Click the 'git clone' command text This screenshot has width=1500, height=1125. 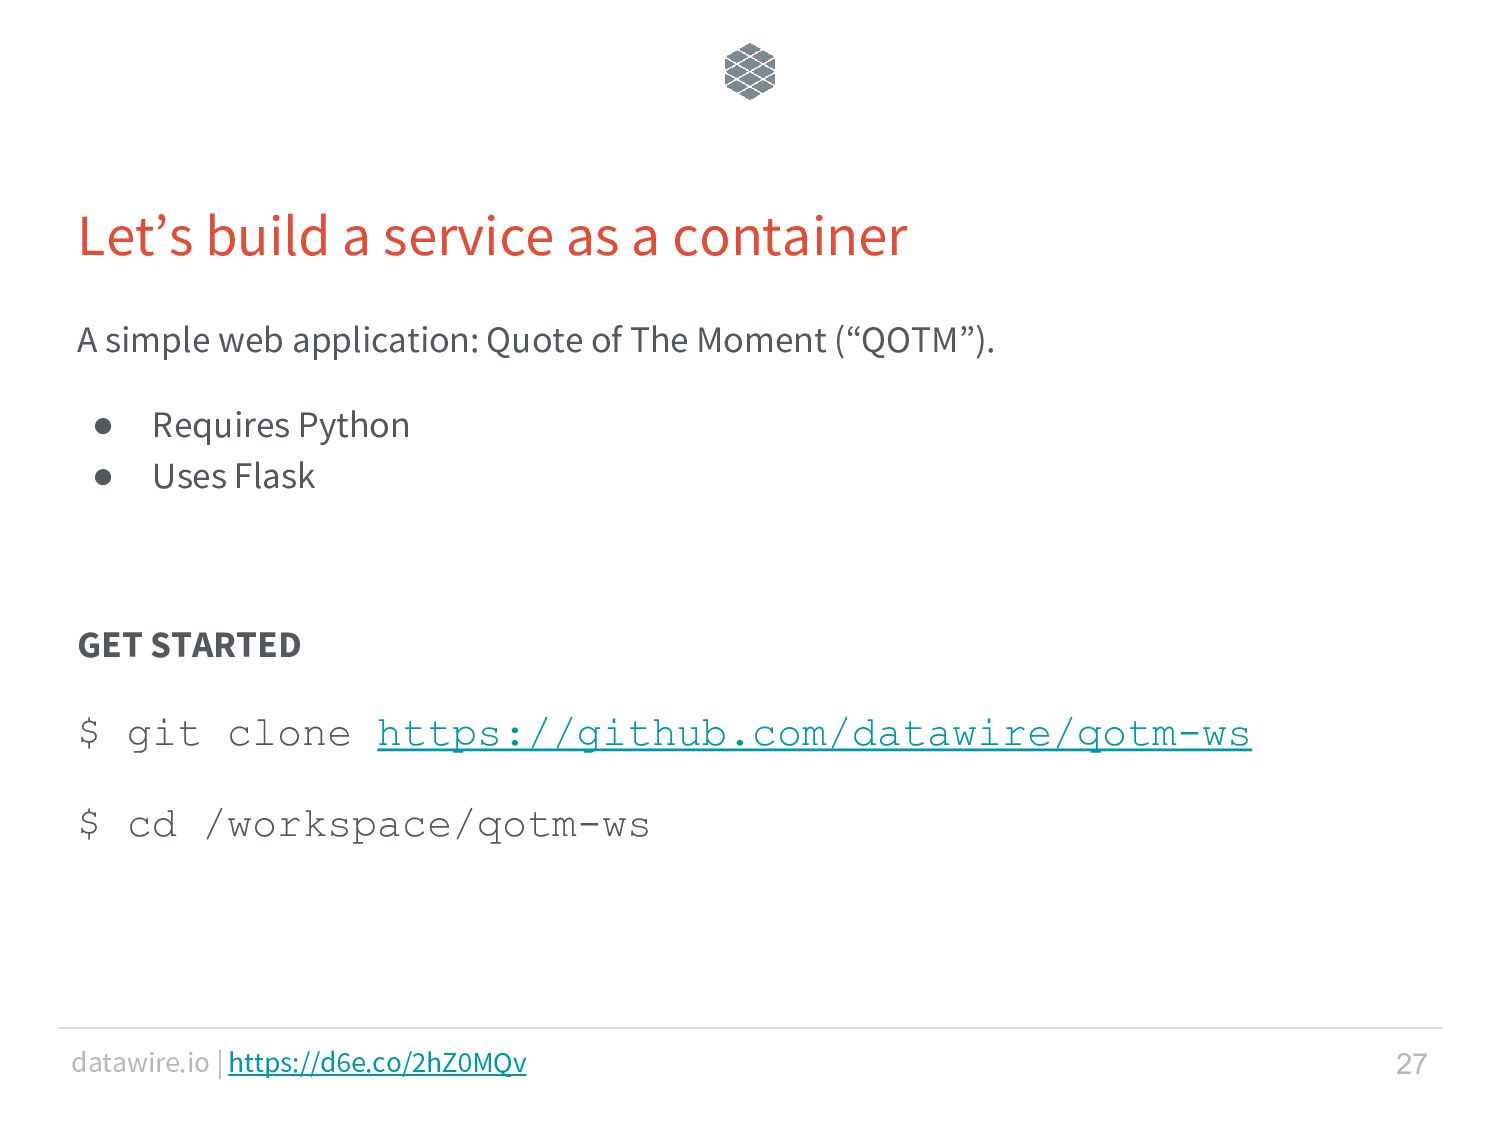(239, 734)
